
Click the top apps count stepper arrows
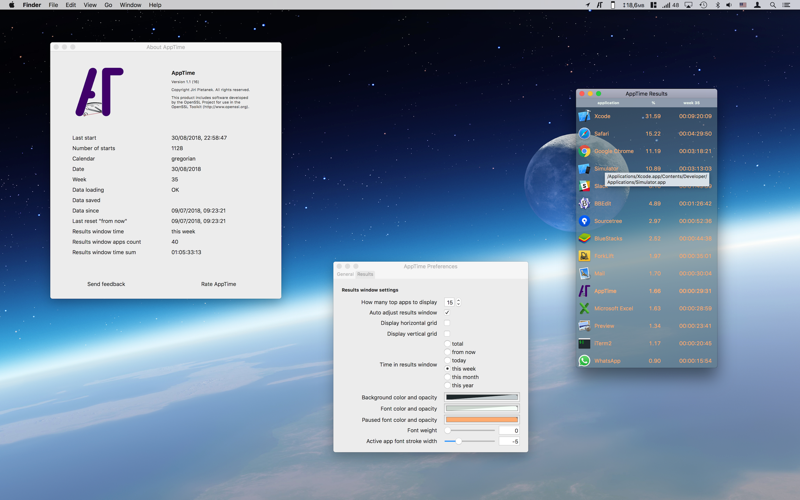[458, 302]
